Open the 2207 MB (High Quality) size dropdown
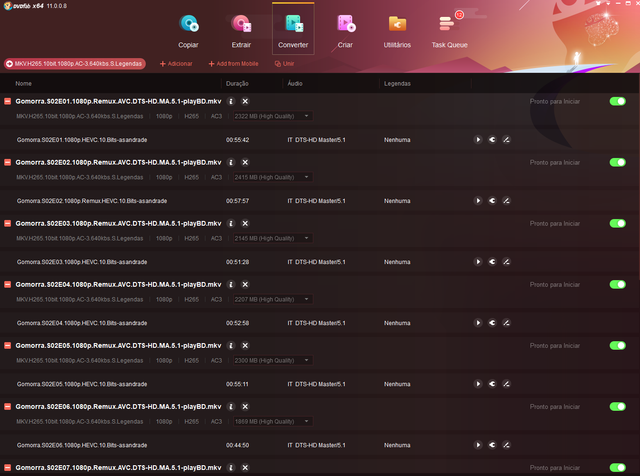Screen dimensions: 640x476 (x=273, y=299)
